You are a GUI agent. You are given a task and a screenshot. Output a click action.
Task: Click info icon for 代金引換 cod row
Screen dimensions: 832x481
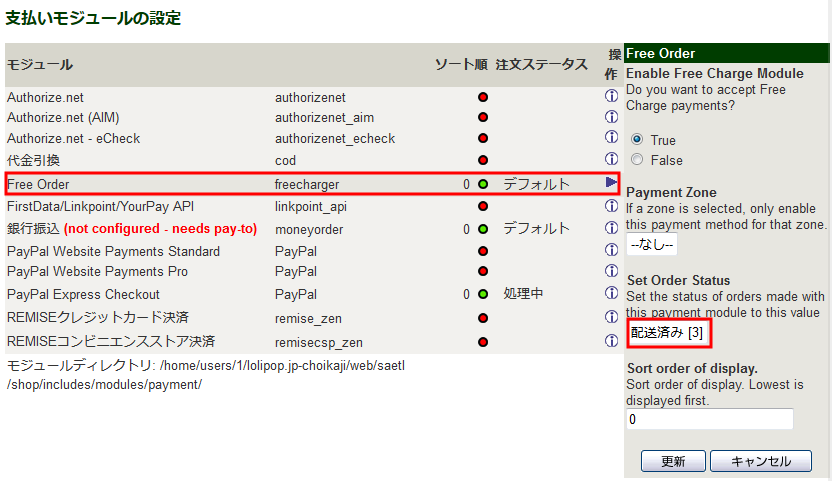coord(611,159)
